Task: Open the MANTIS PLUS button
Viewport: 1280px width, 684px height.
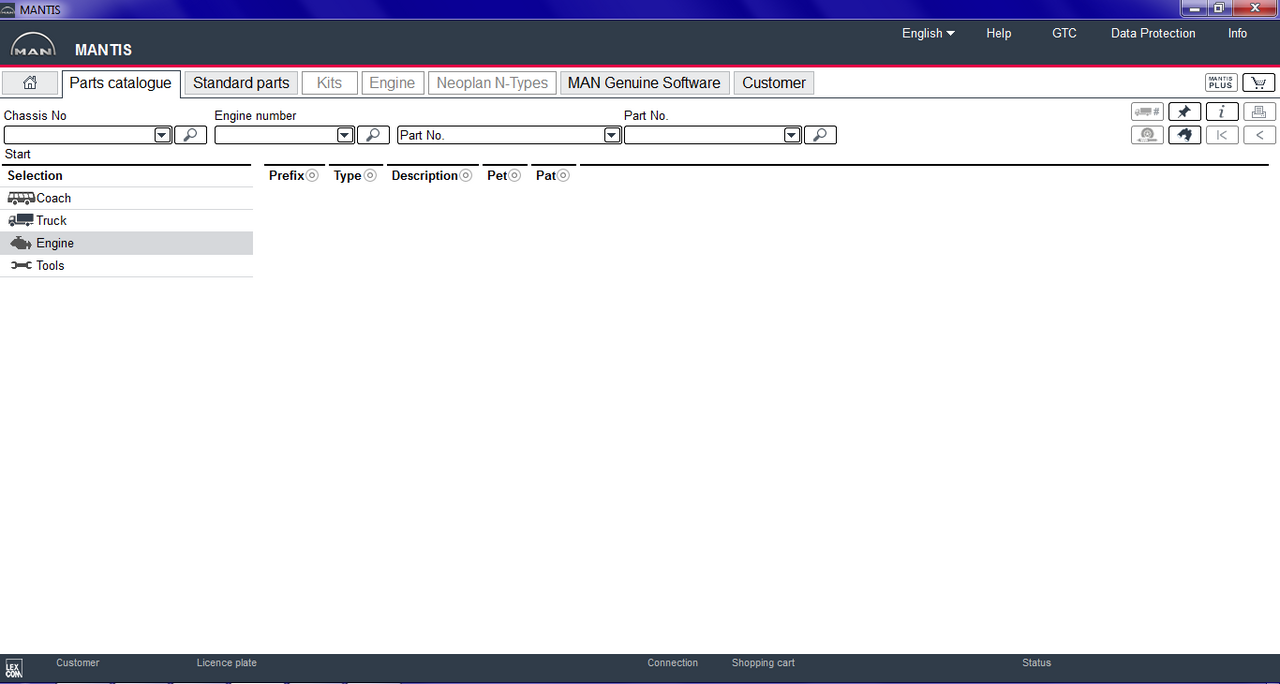Action: coord(1221,83)
